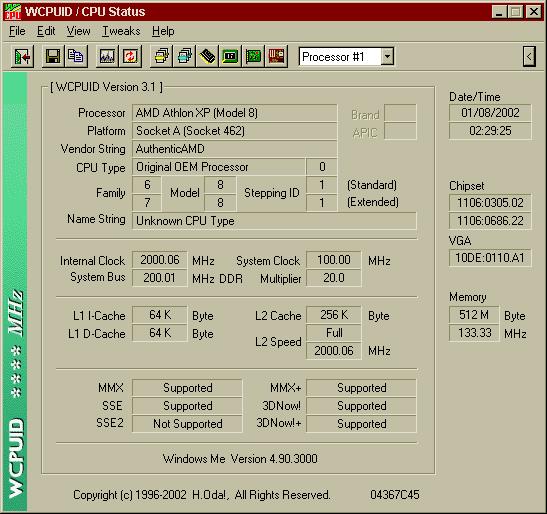Open the green PCI card icon
Viewport: 547px width, 514px height.
pyautogui.click(x=253, y=56)
